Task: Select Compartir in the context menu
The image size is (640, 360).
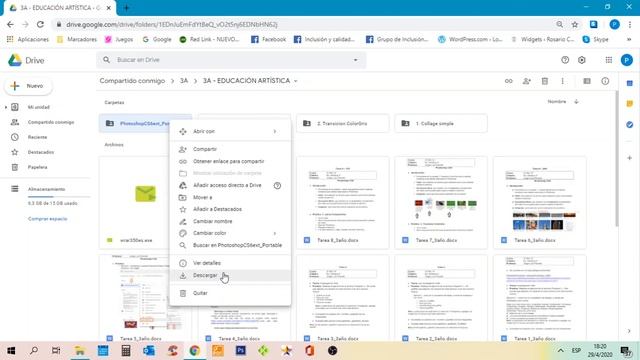Action: [230, 149]
